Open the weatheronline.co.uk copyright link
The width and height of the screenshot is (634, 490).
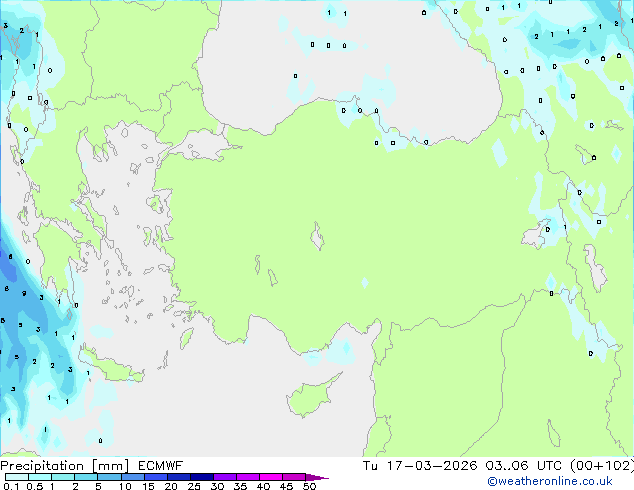549,481
